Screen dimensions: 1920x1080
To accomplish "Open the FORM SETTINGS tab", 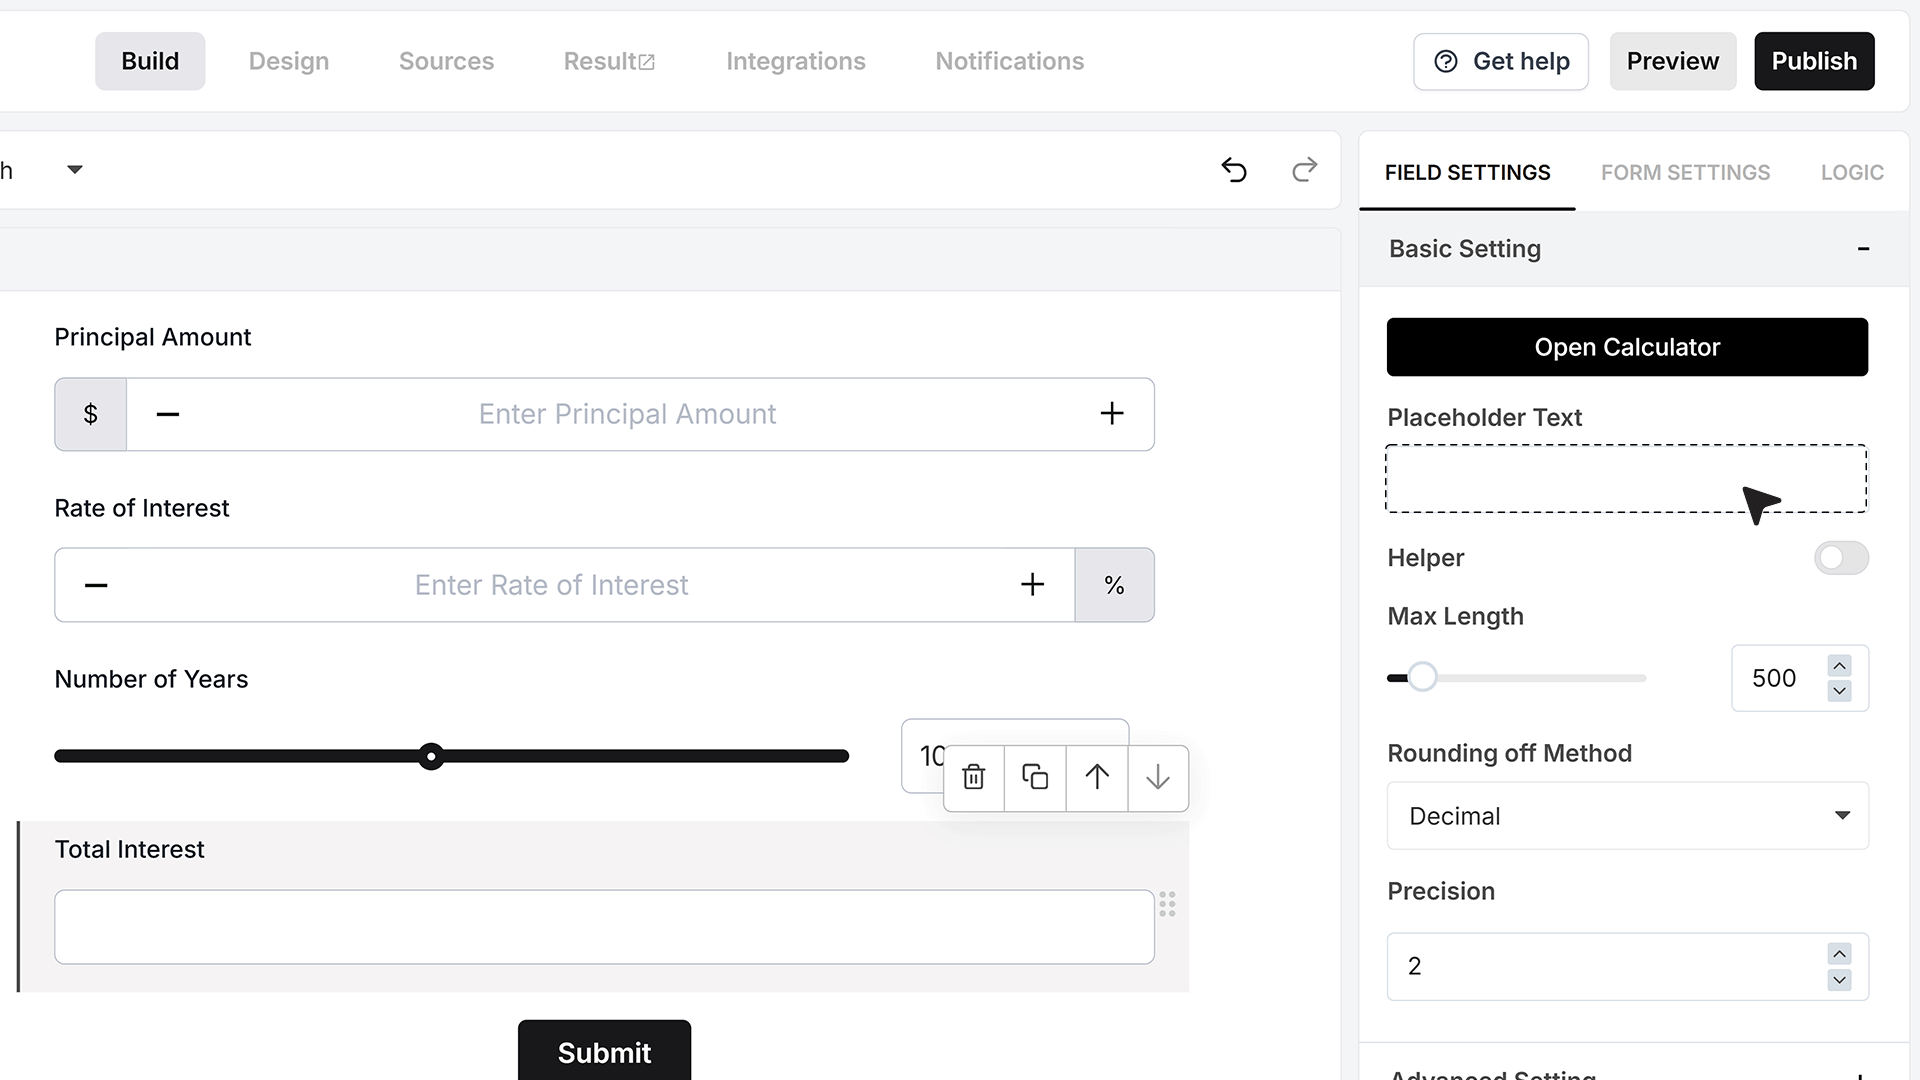I will click(1685, 172).
